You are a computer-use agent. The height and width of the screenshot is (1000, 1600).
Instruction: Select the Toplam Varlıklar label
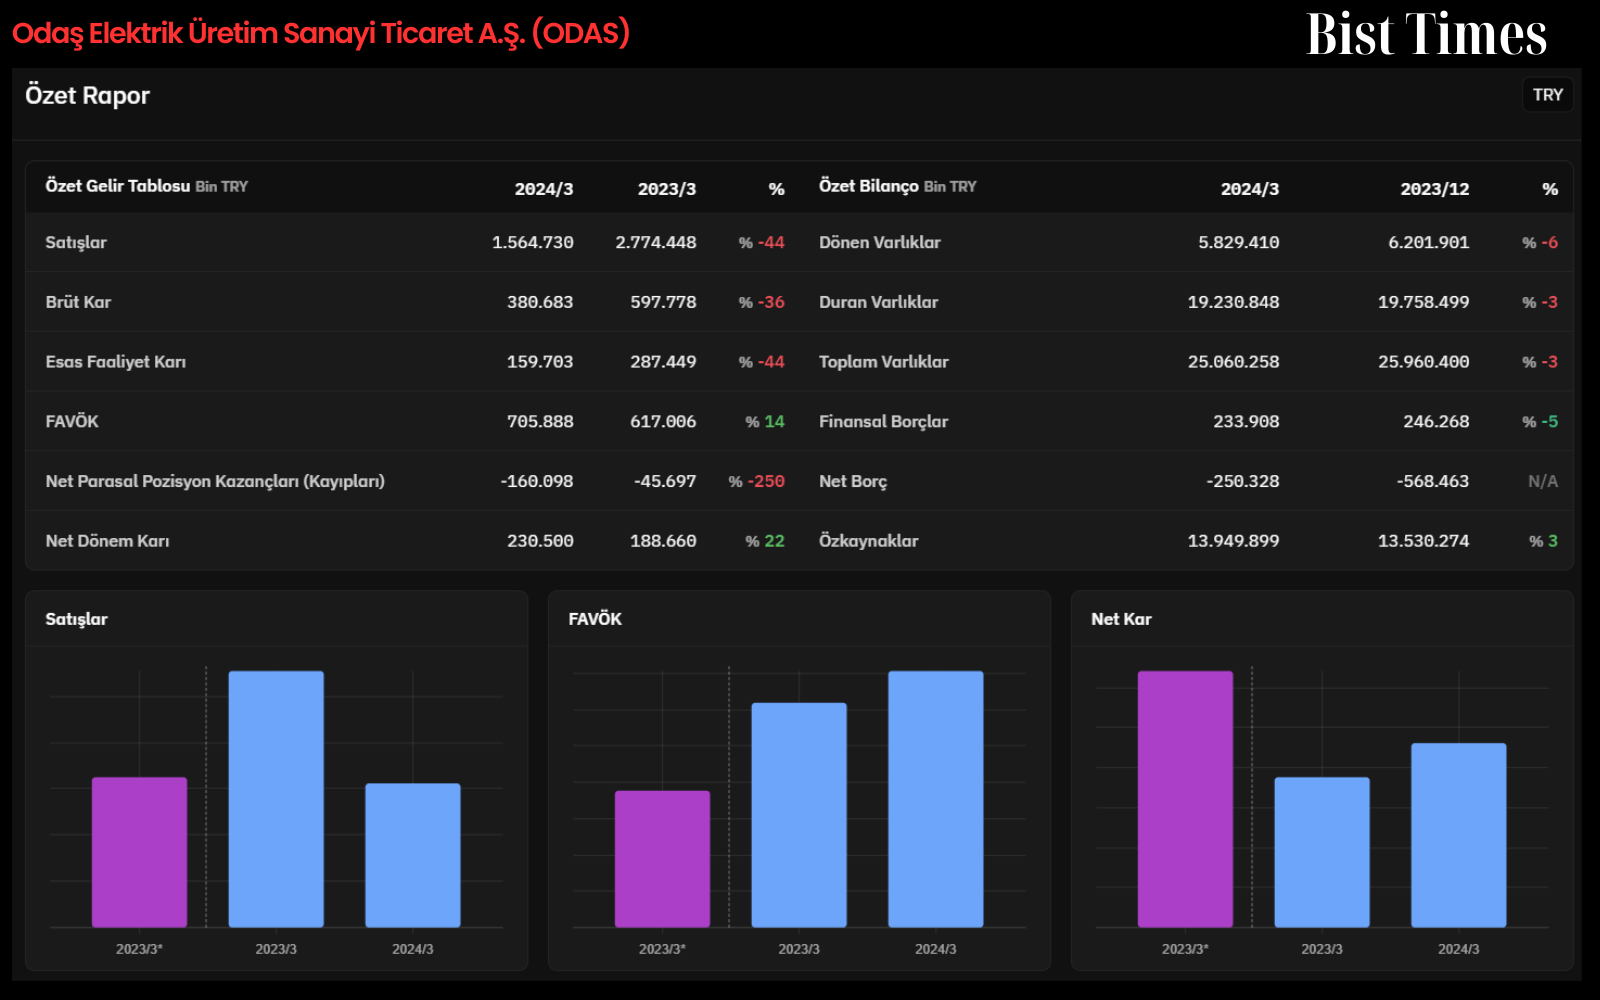tap(884, 362)
